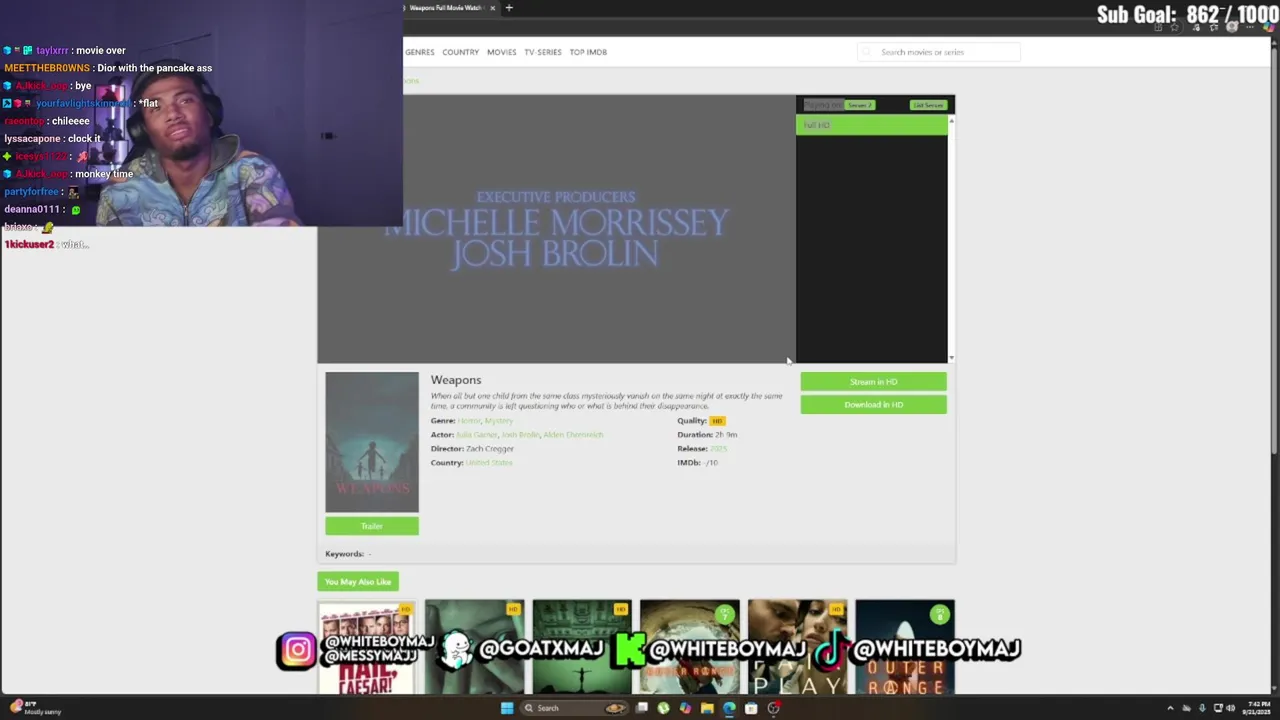Select the Full HD server entry
1280x720 pixels.
pos(871,125)
